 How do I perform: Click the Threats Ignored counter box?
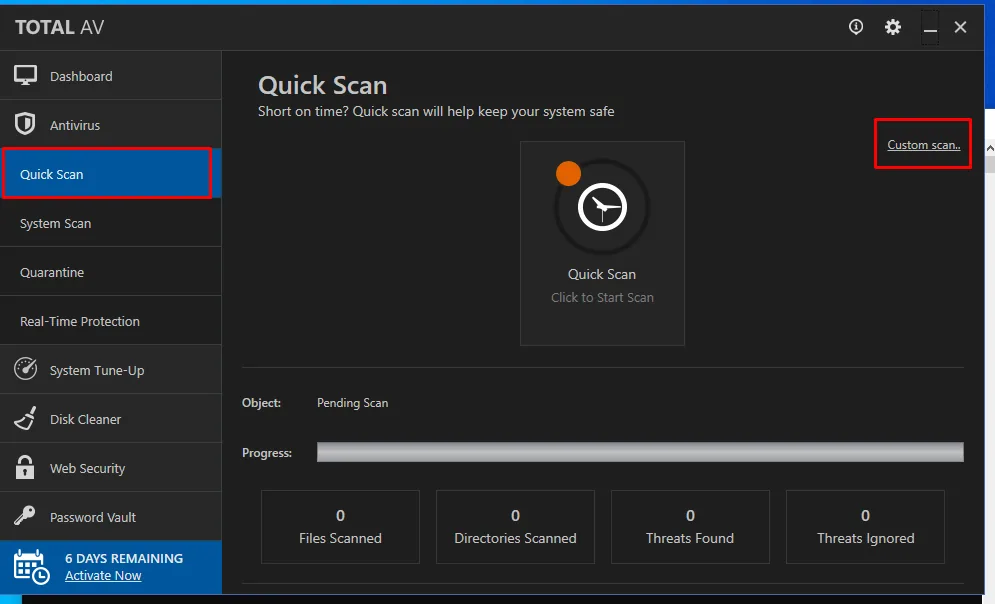(x=866, y=527)
